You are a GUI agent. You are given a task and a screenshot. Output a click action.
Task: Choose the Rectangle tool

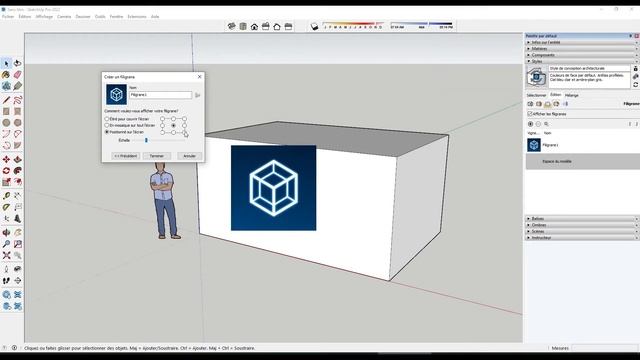6,111
